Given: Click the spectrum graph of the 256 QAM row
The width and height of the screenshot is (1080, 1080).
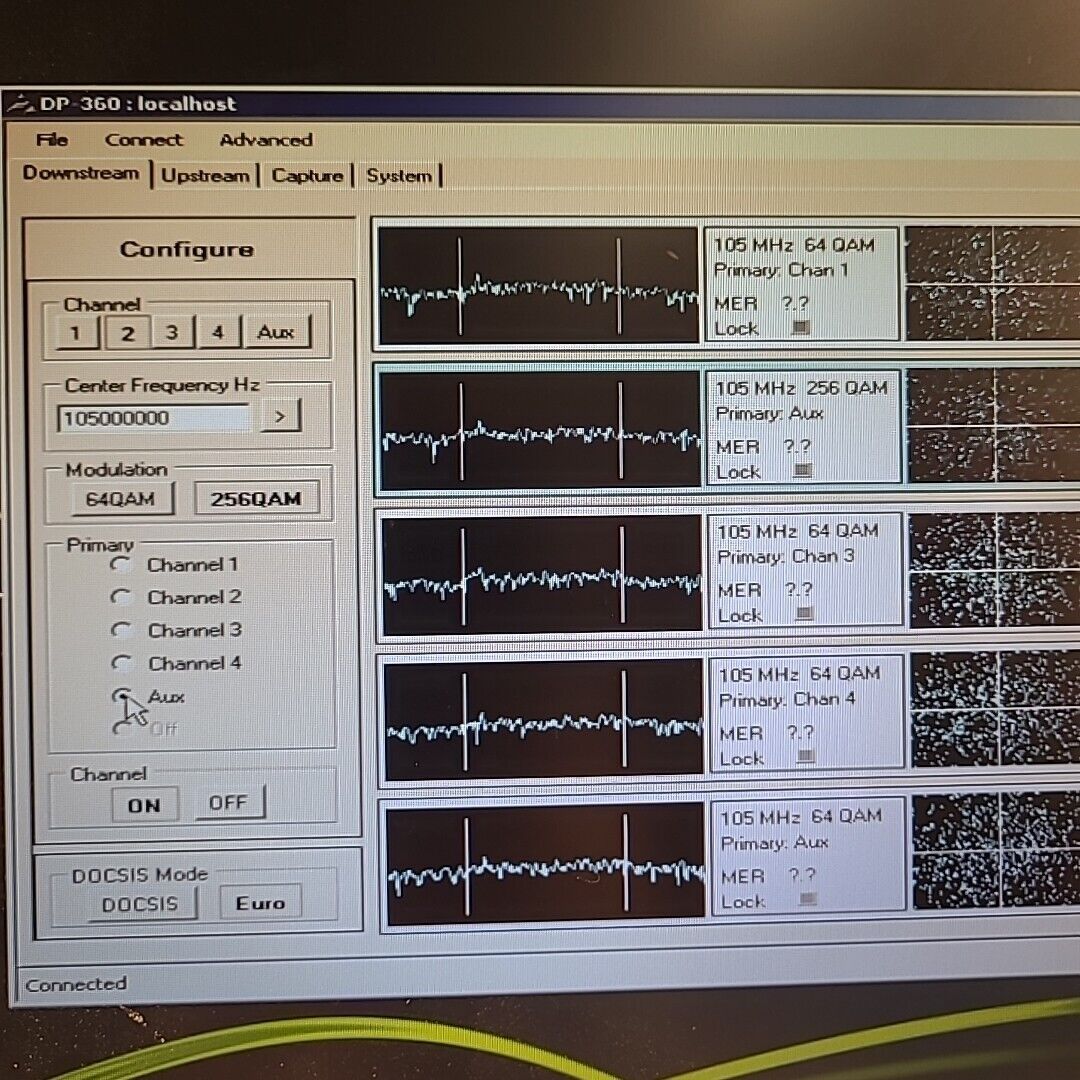Looking at the screenshot, I should (540, 428).
